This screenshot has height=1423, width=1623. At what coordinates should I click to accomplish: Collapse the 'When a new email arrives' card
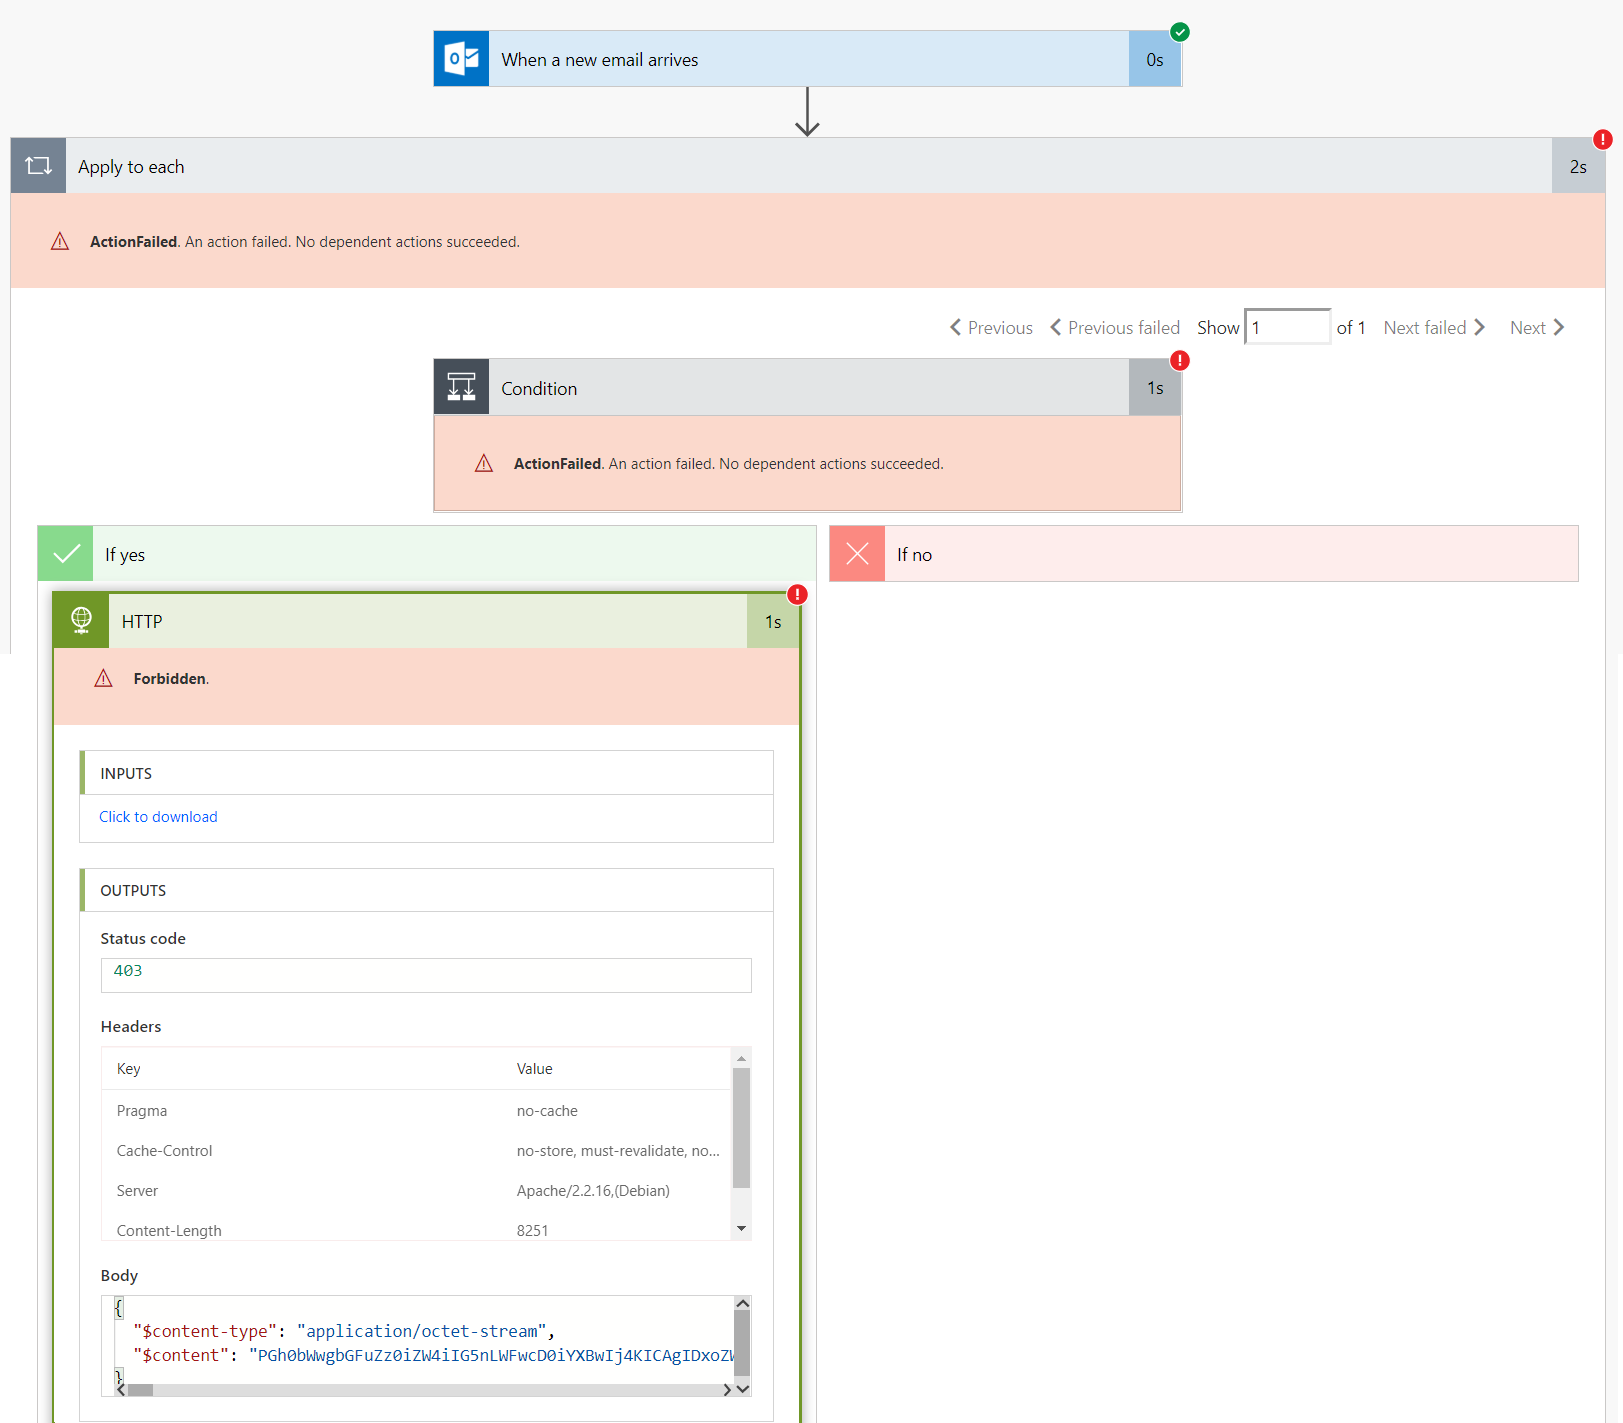pos(808,59)
